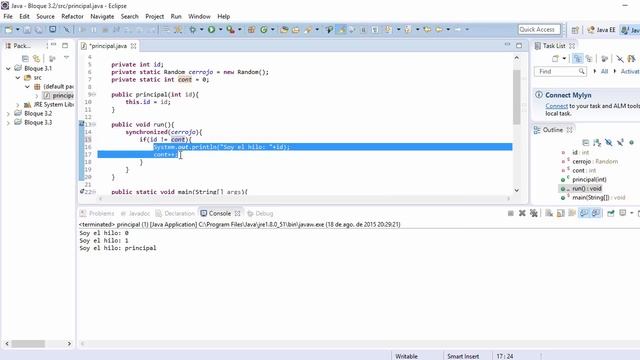Collapse the default package node
The height and width of the screenshot is (360, 640).
pyautogui.click(x=27, y=87)
